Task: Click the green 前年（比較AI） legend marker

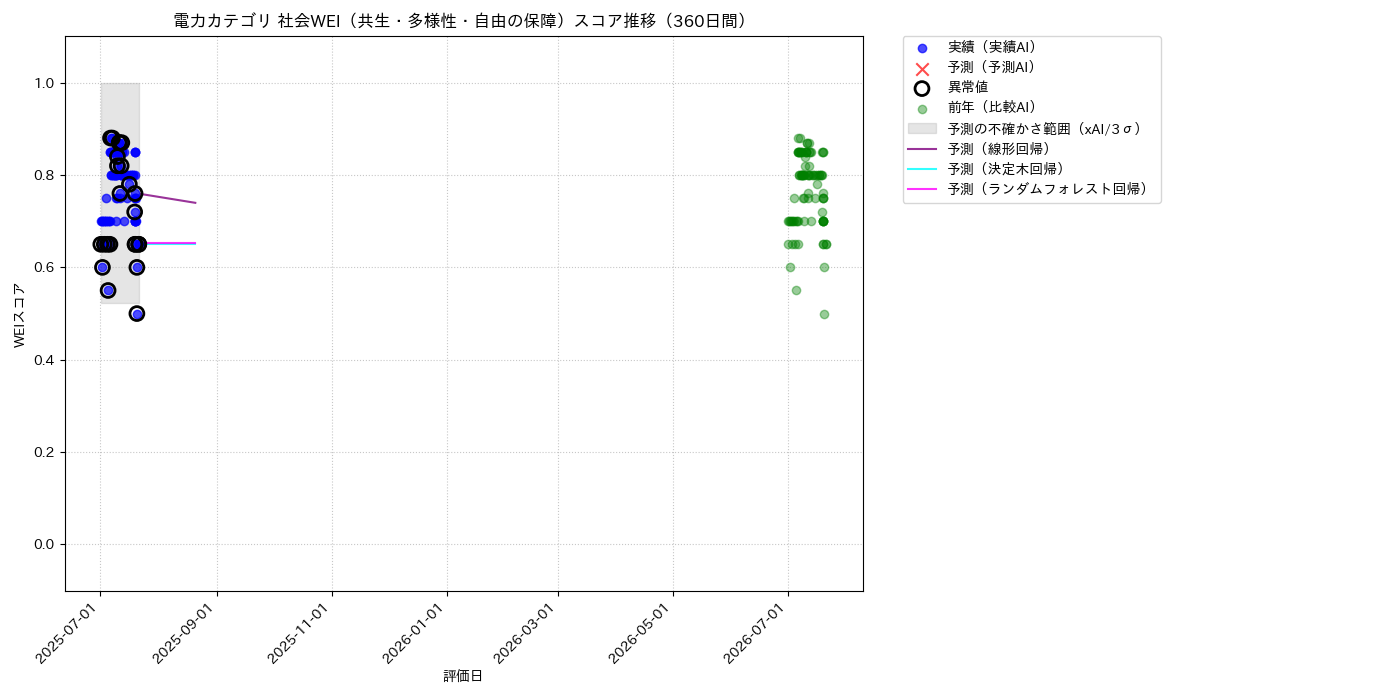Action: (x=922, y=109)
